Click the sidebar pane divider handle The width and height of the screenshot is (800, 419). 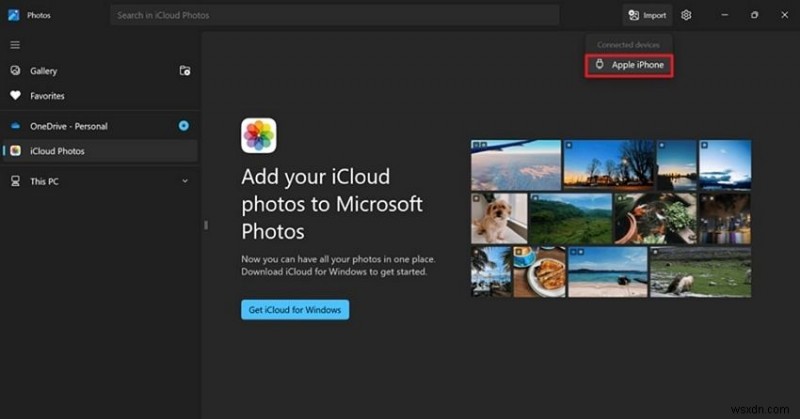point(206,225)
